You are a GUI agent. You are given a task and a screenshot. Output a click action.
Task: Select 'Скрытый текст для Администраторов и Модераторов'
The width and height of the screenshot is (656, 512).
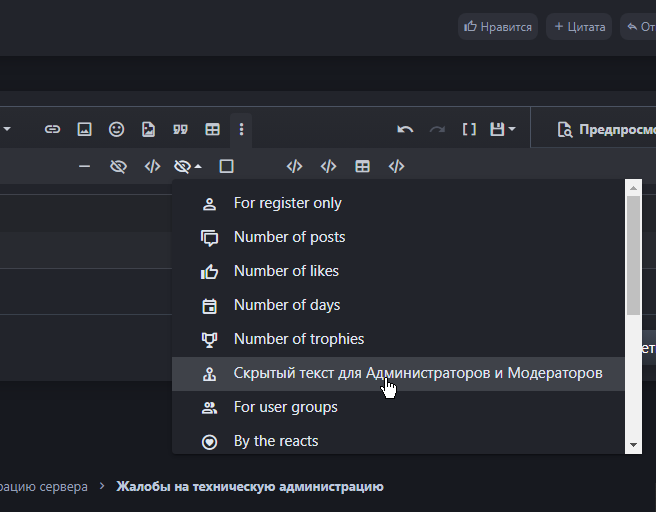point(417,373)
